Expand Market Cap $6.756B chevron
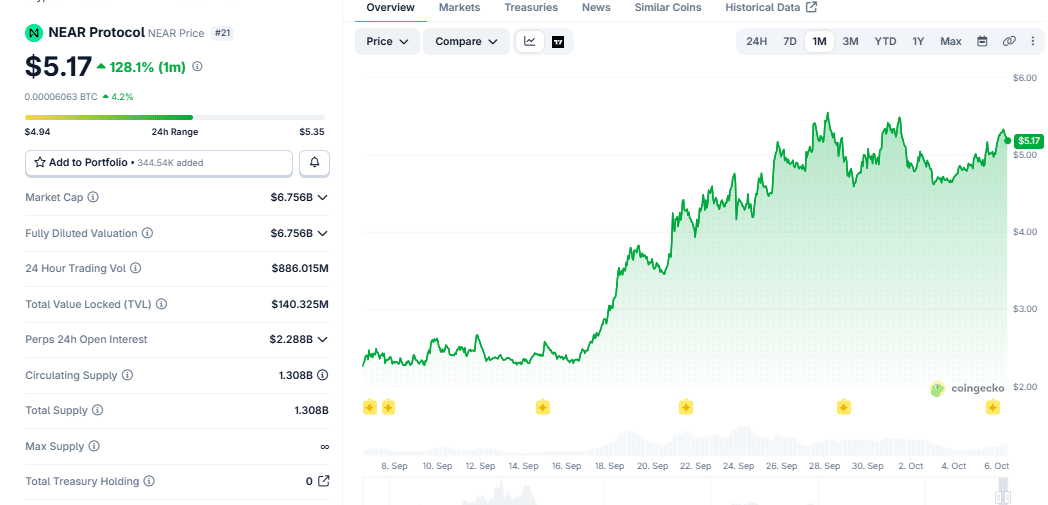This screenshot has height=505, width=1048. [x=323, y=197]
